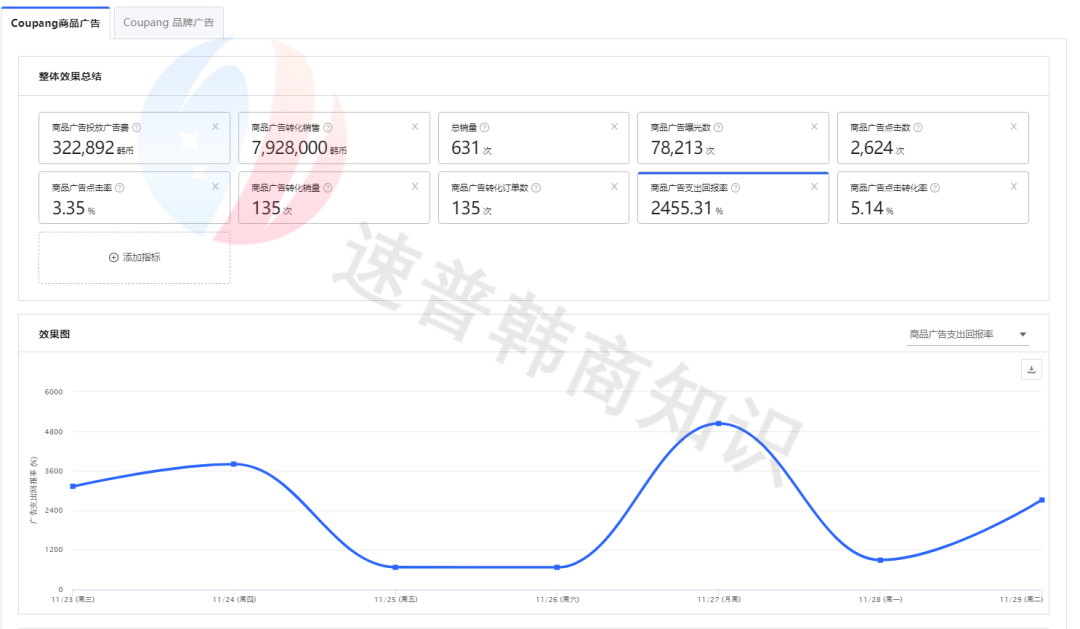Switch to the Coupang 品牌广告 tab

click(168, 22)
